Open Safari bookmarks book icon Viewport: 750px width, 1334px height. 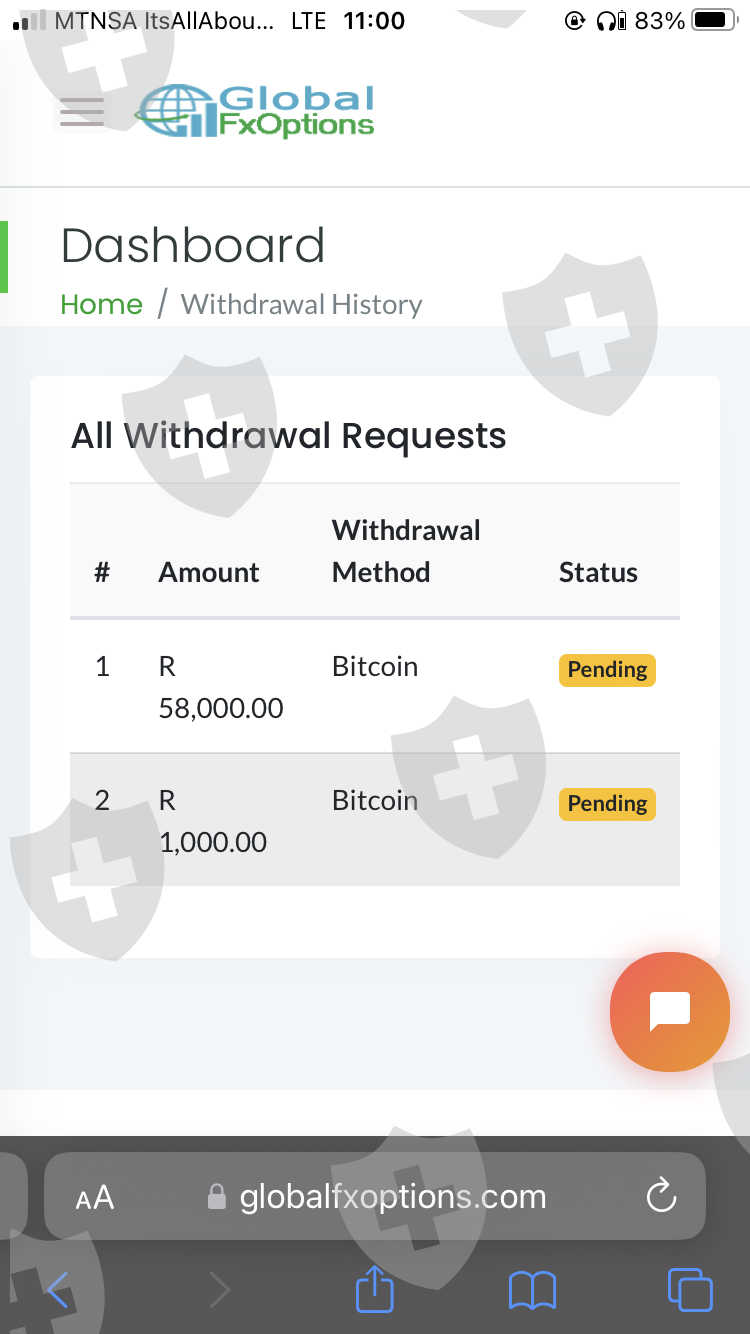coord(532,1290)
